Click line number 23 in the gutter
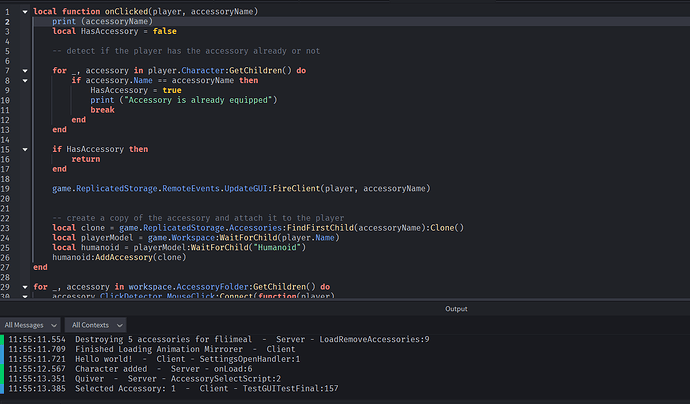The height and width of the screenshot is (404, 690). pyautogui.click(x=5, y=228)
